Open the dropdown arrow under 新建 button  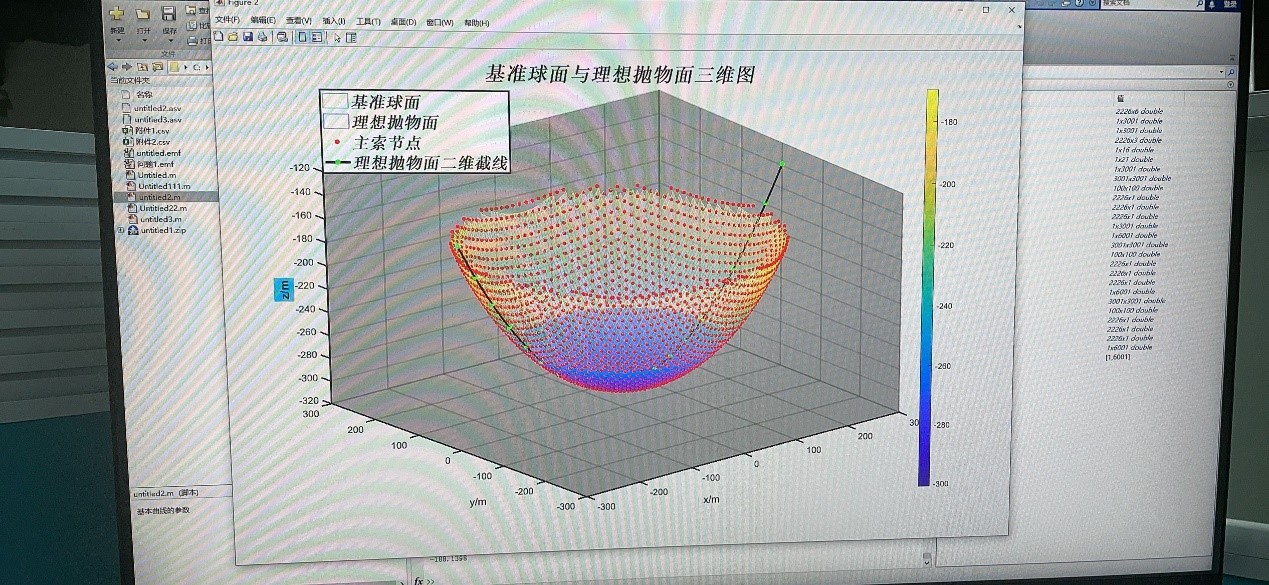117,41
